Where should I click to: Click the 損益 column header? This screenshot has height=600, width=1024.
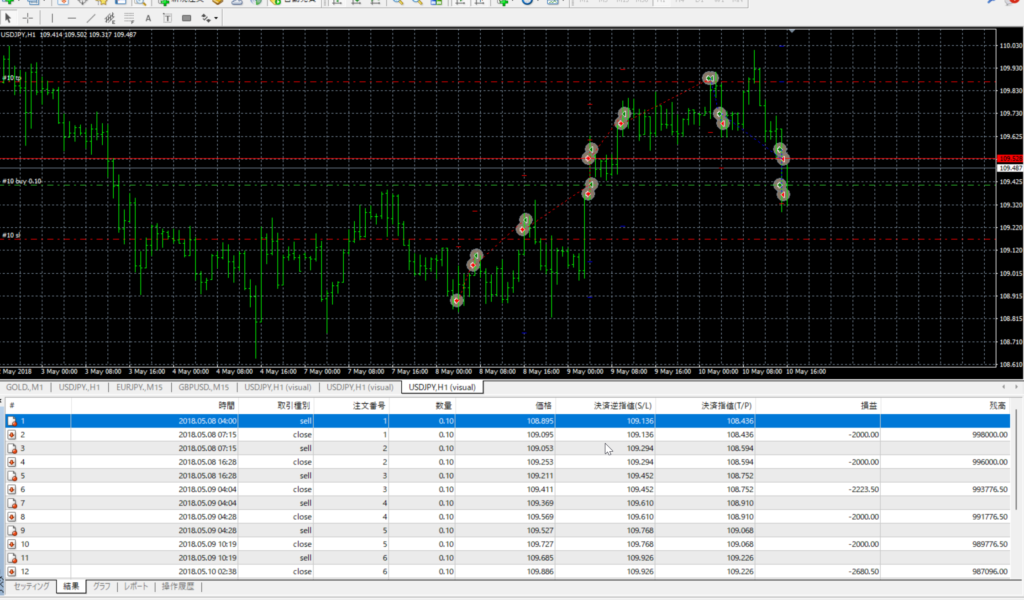pos(818,406)
